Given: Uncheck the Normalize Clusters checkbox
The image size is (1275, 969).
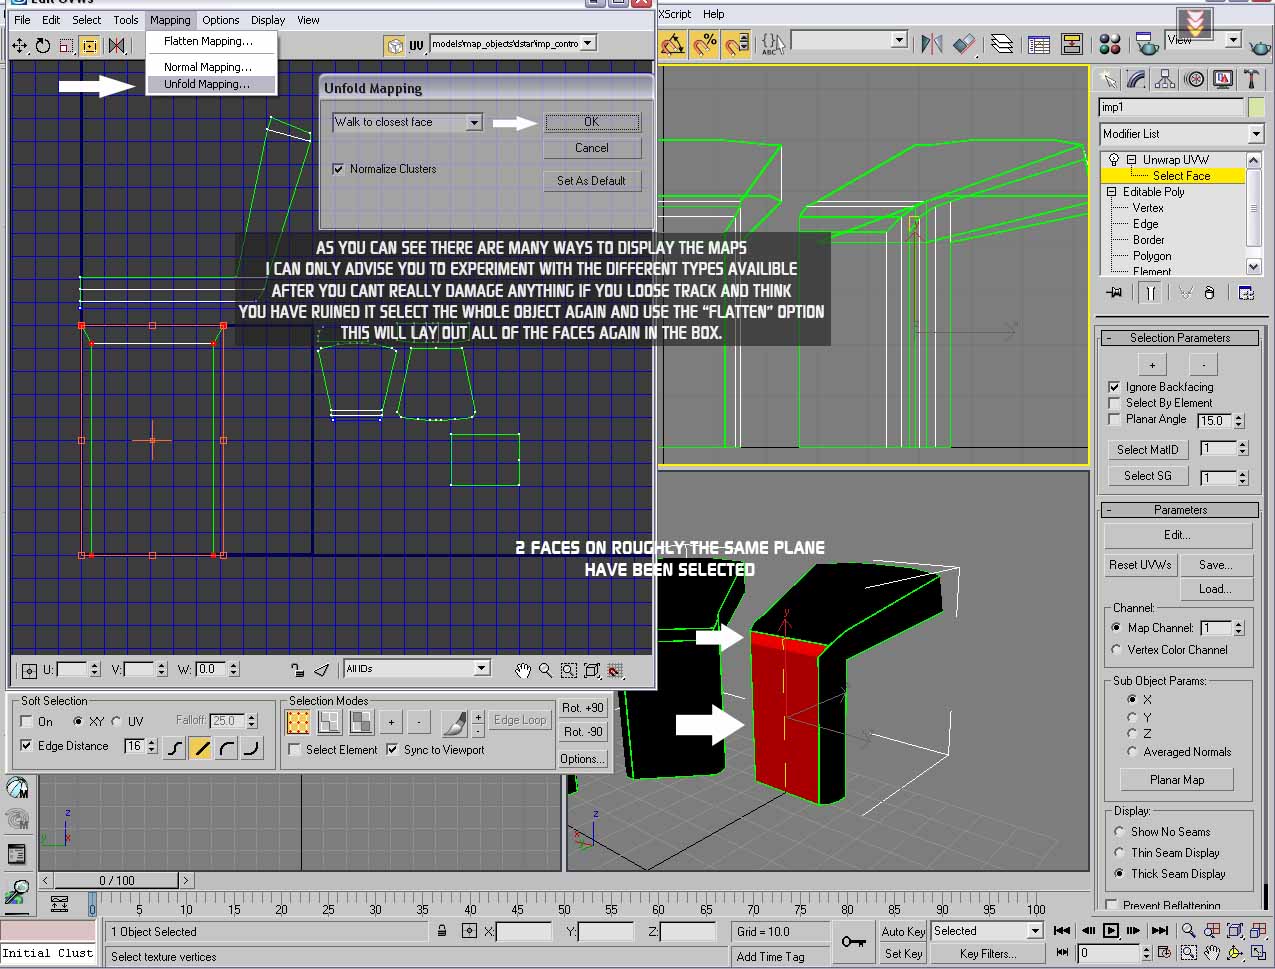Looking at the screenshot, I should [338, 169].
